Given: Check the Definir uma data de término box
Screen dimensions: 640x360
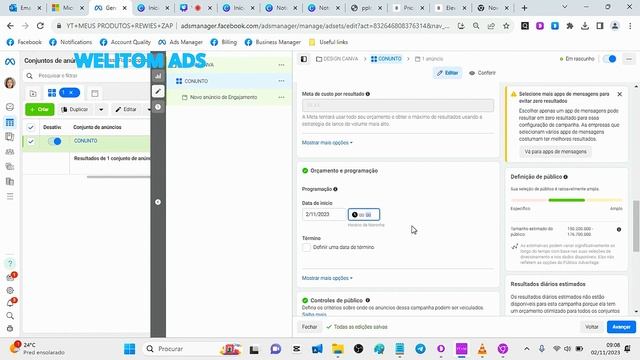Looking at the screenshot, I should point(306,247).
